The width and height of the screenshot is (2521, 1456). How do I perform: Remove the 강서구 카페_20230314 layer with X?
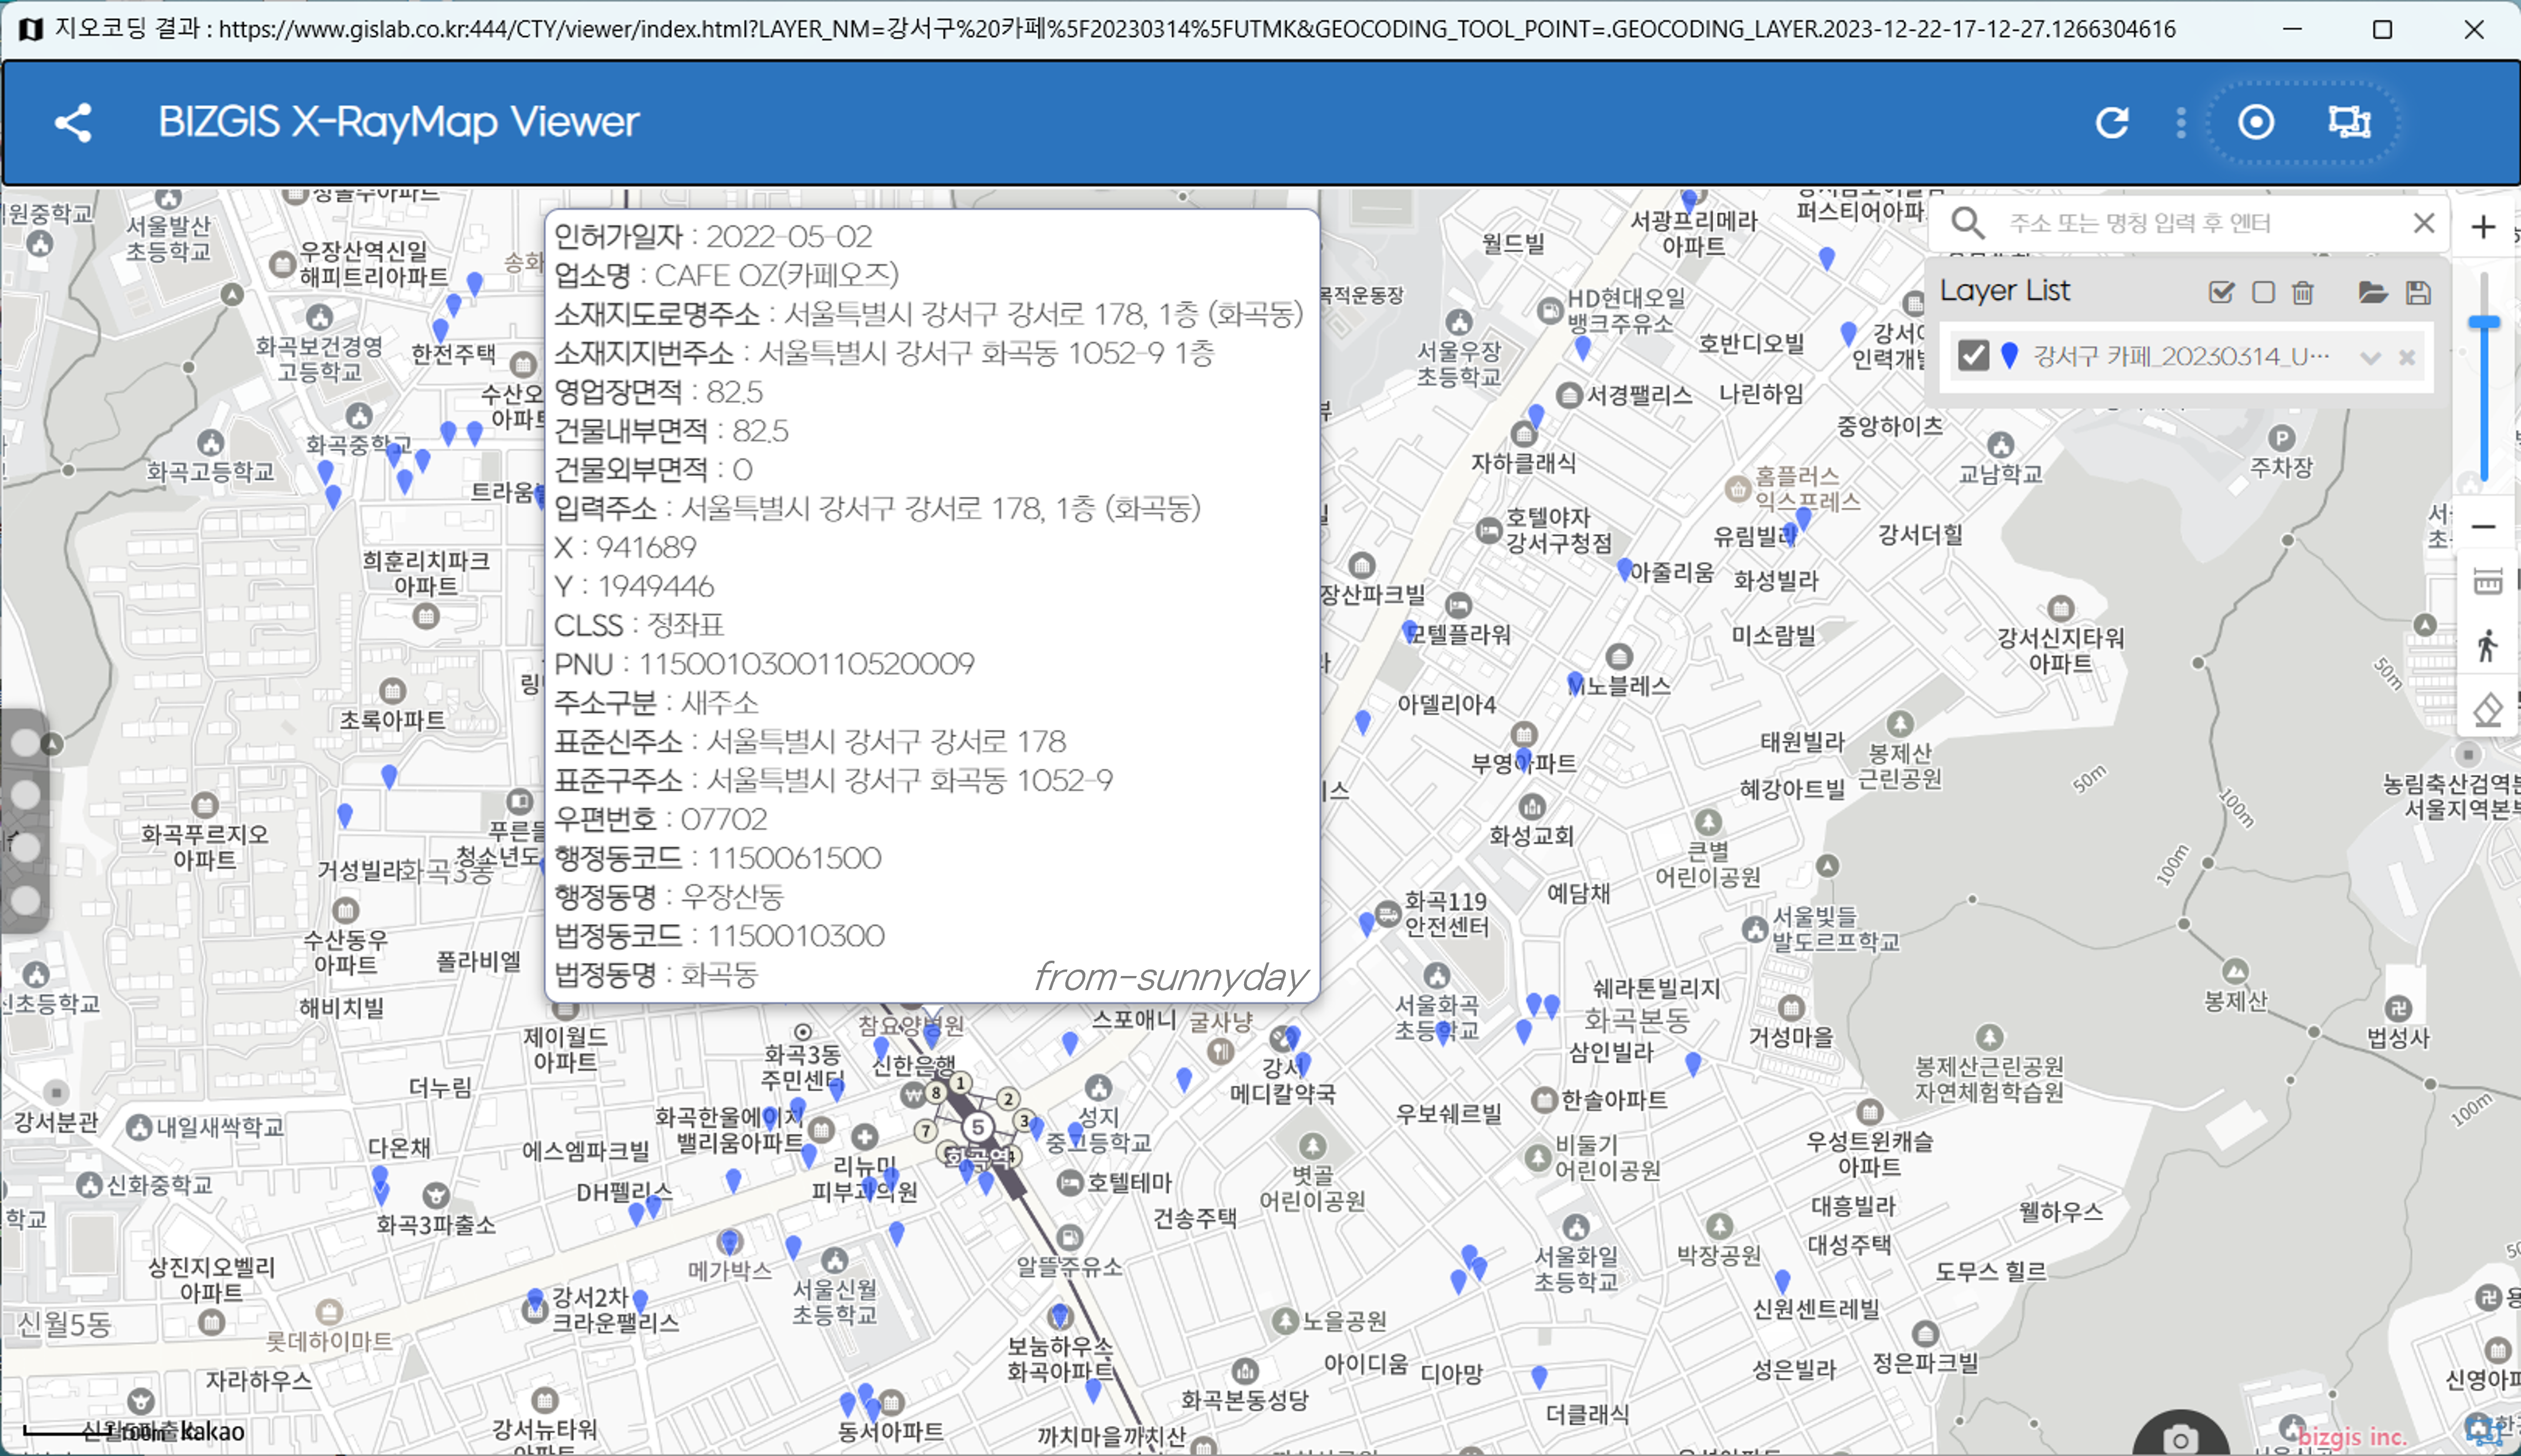(2408, 357)
